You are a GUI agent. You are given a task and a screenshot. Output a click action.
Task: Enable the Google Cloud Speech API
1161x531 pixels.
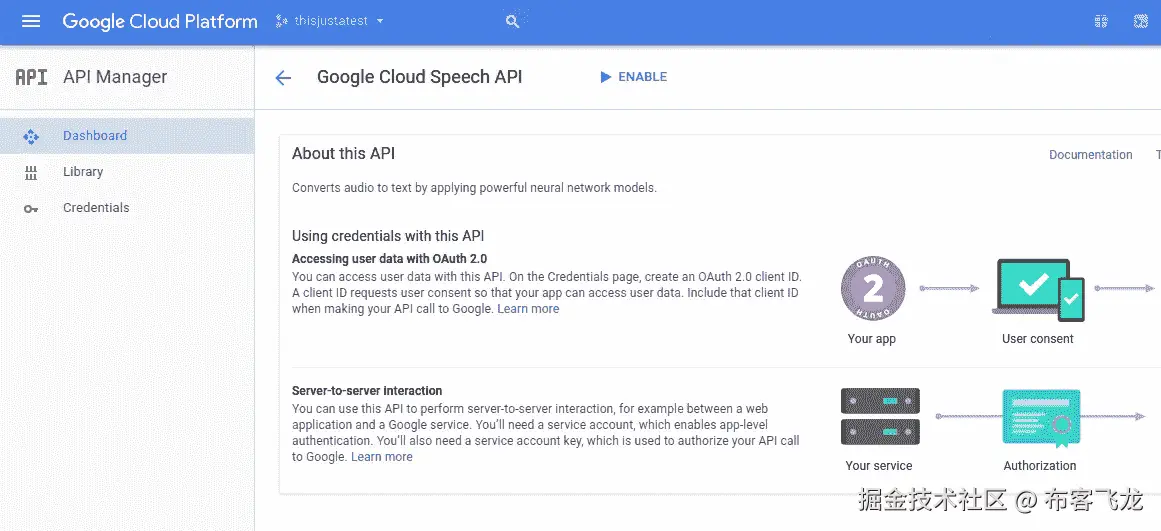[633, 77]
